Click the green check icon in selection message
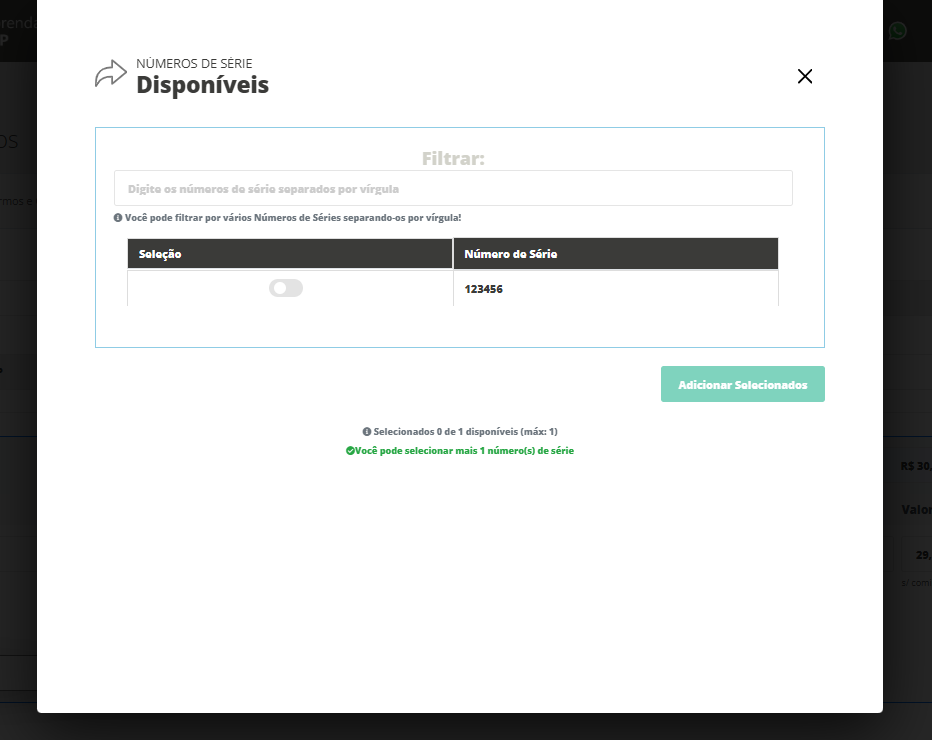 click(x=350, y=451)
